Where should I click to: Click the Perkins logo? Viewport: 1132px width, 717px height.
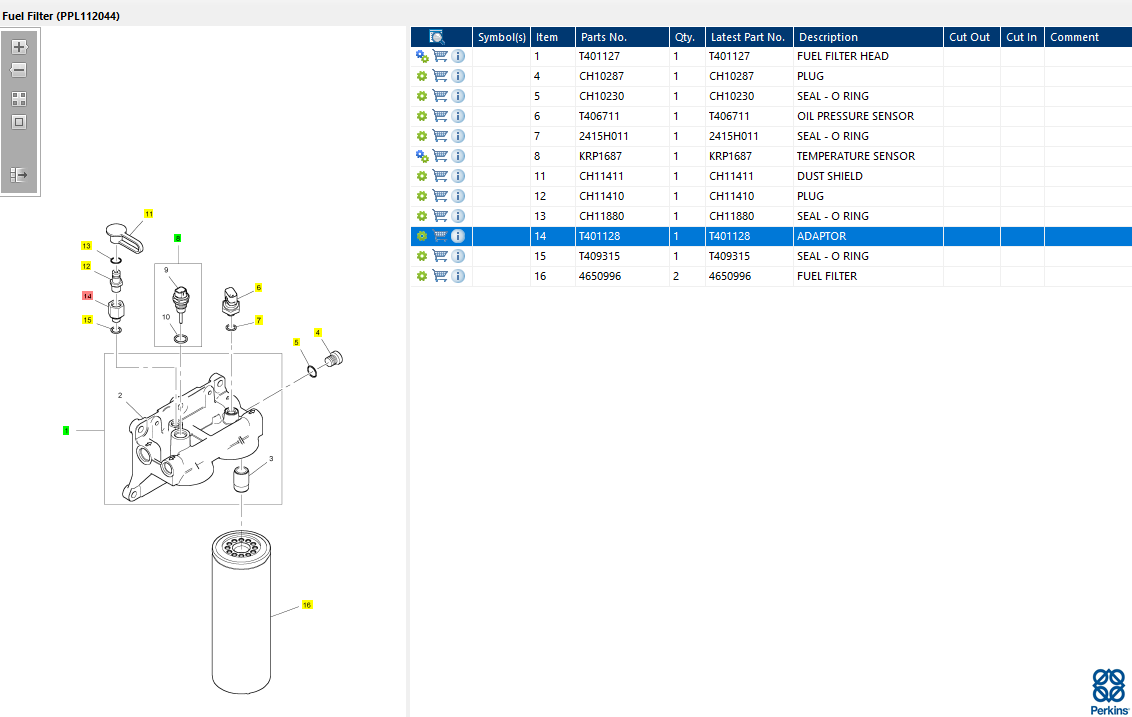(x=1109, y=692)
